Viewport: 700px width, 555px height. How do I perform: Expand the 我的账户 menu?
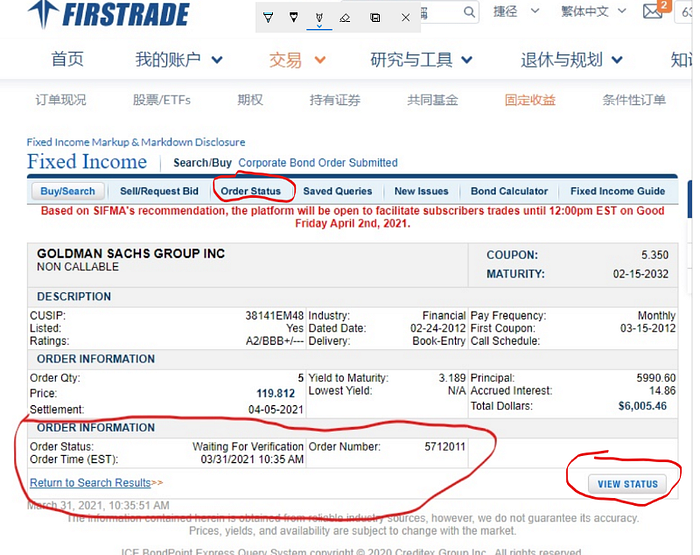pyautogui.click(x=179, y=59)
